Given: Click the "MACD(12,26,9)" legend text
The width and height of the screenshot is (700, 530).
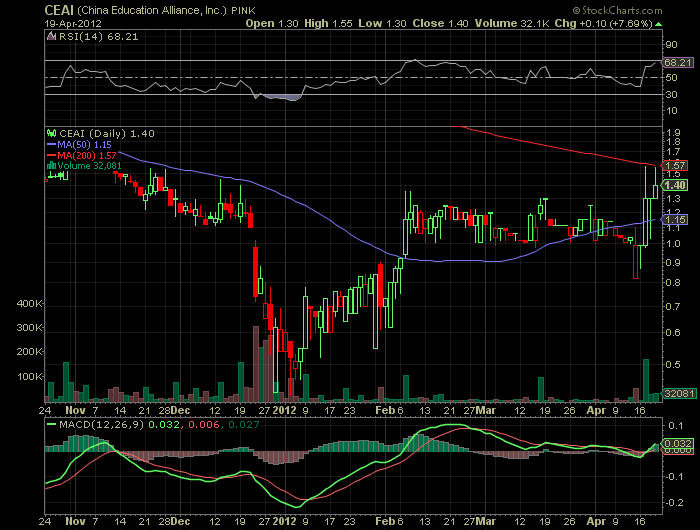Looking at the screenshot, I should click(x=102, y=425).
